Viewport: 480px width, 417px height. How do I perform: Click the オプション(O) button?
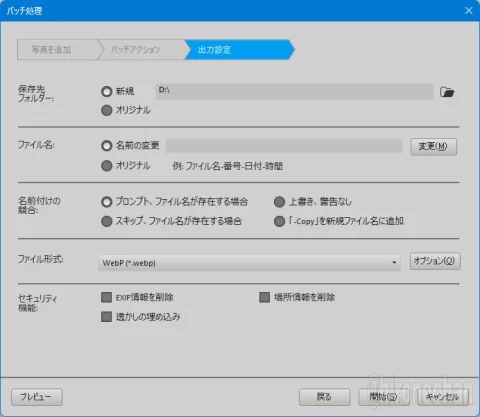pos(435,261)
